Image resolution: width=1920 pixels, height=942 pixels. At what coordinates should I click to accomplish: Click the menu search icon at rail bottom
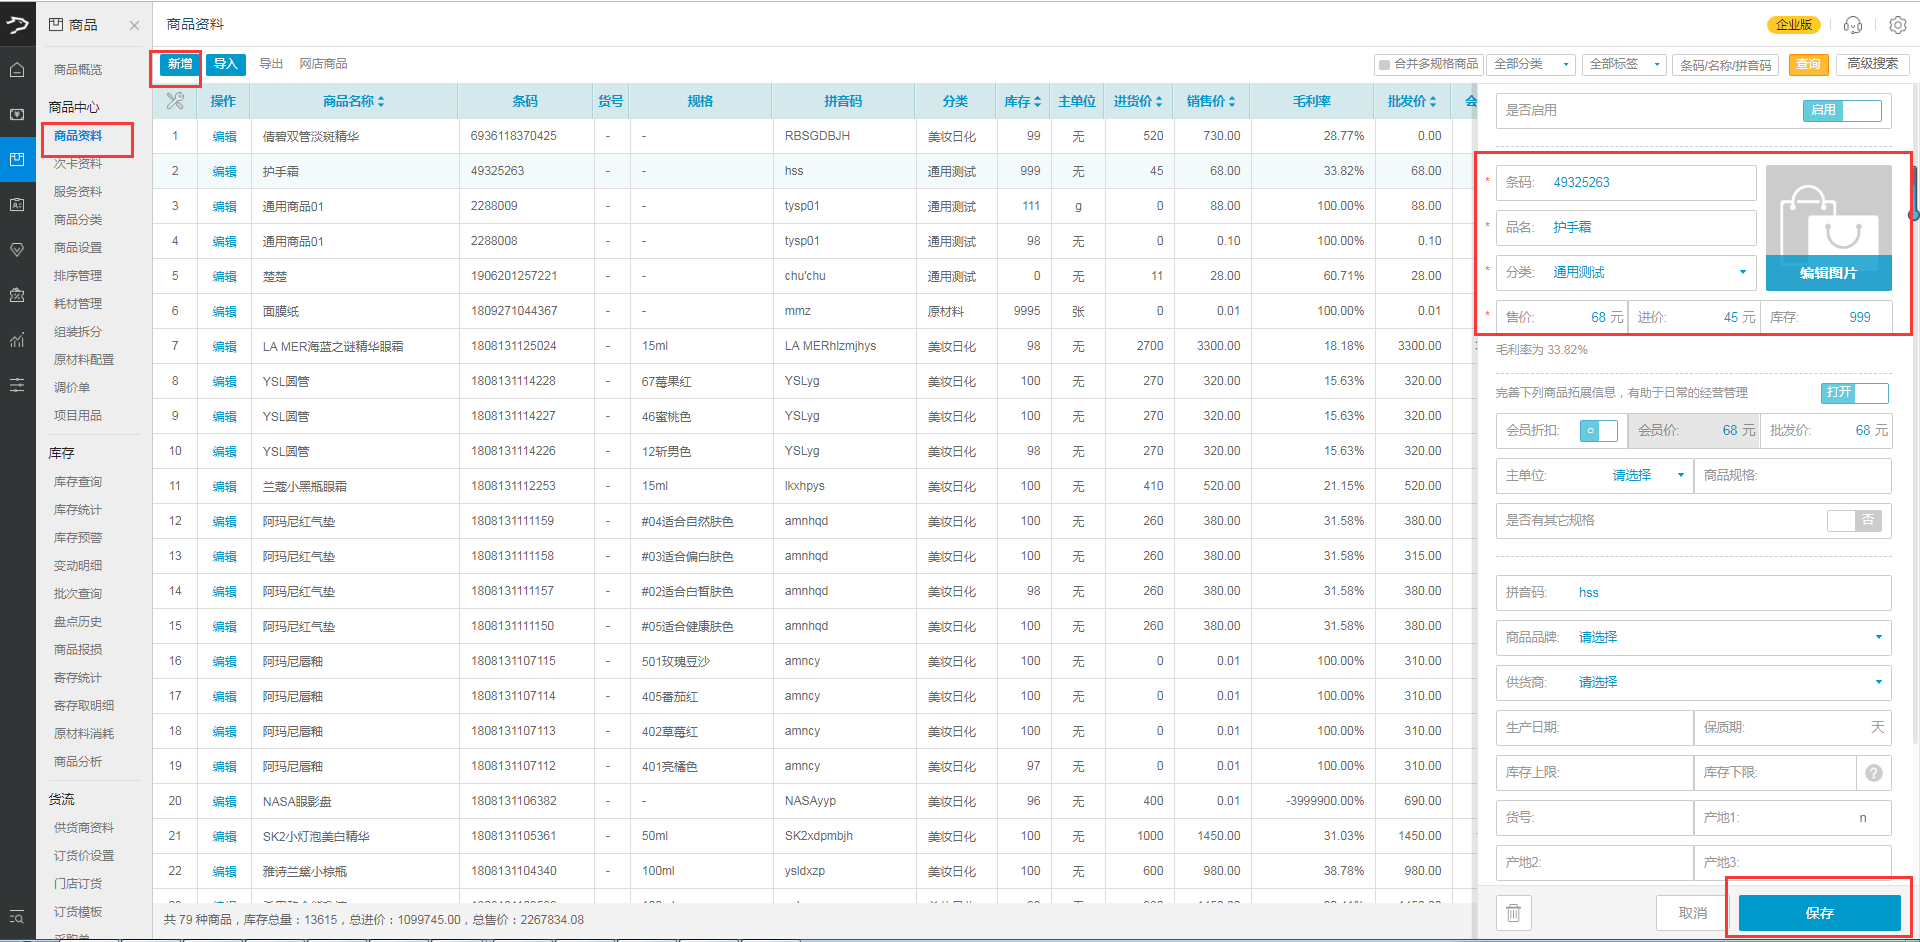tap(17, 917)
